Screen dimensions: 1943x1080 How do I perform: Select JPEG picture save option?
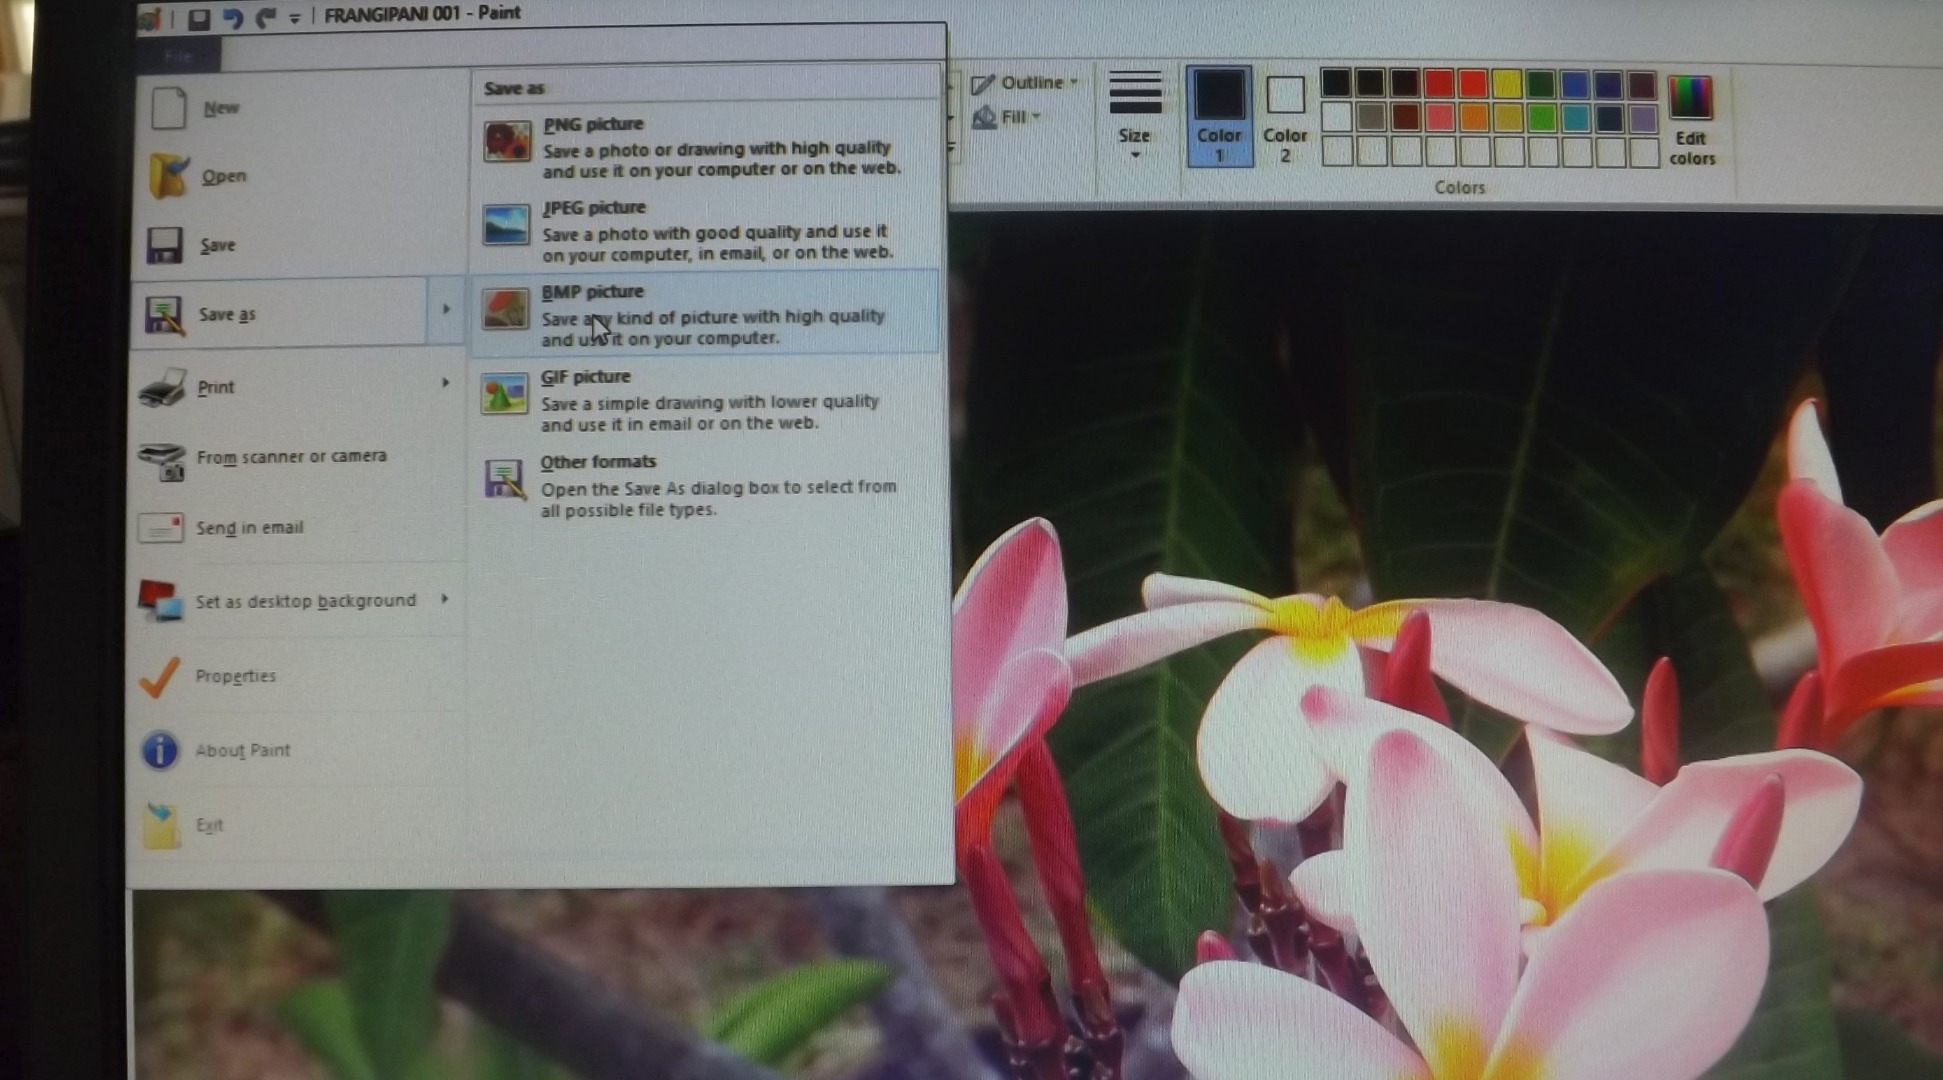tap(706, 229)
